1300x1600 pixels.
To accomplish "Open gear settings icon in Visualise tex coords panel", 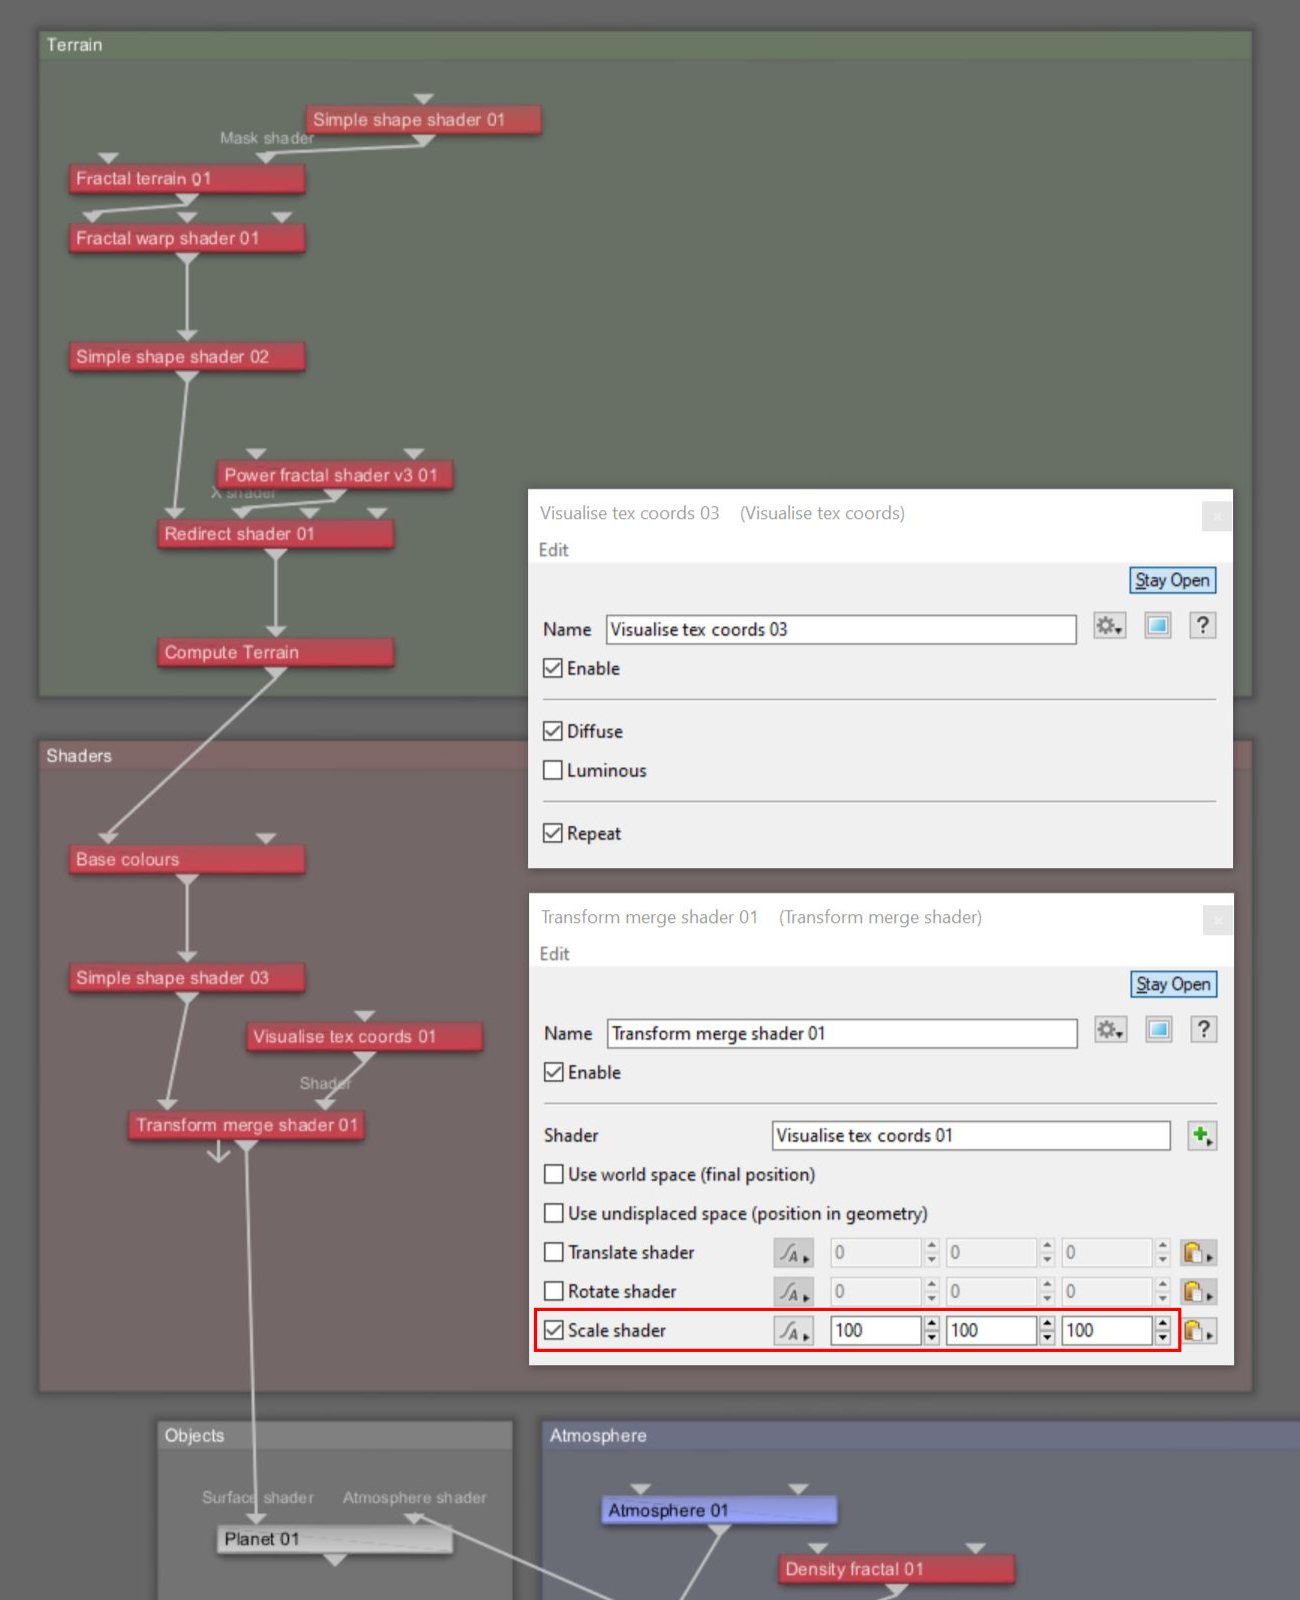I will click(1109, 626).
